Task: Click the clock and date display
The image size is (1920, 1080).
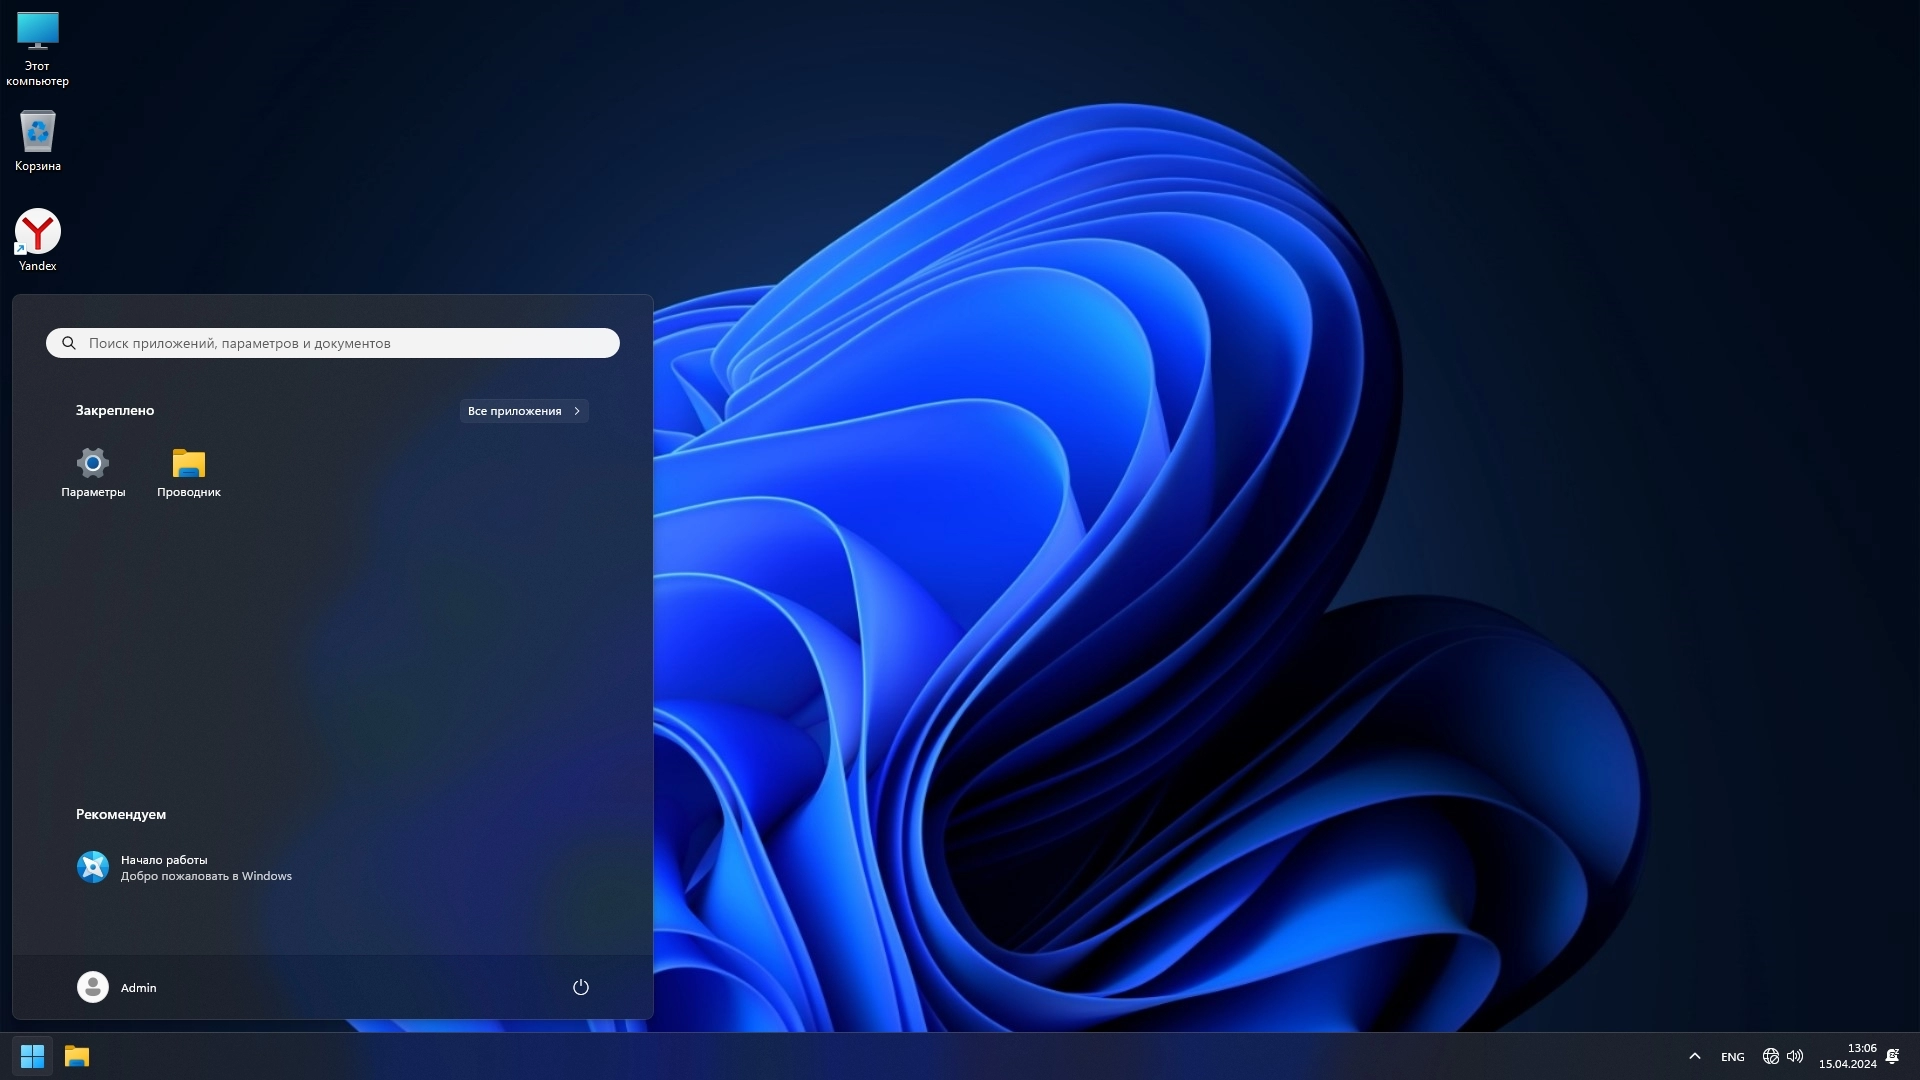Action: (1848, 1056)
